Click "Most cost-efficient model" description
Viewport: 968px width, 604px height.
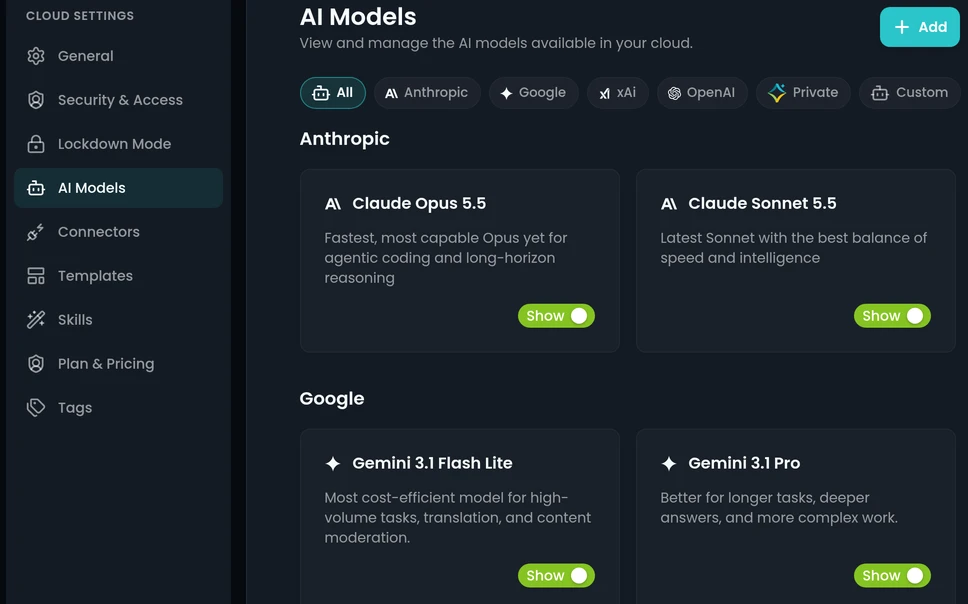coord(458,518)
